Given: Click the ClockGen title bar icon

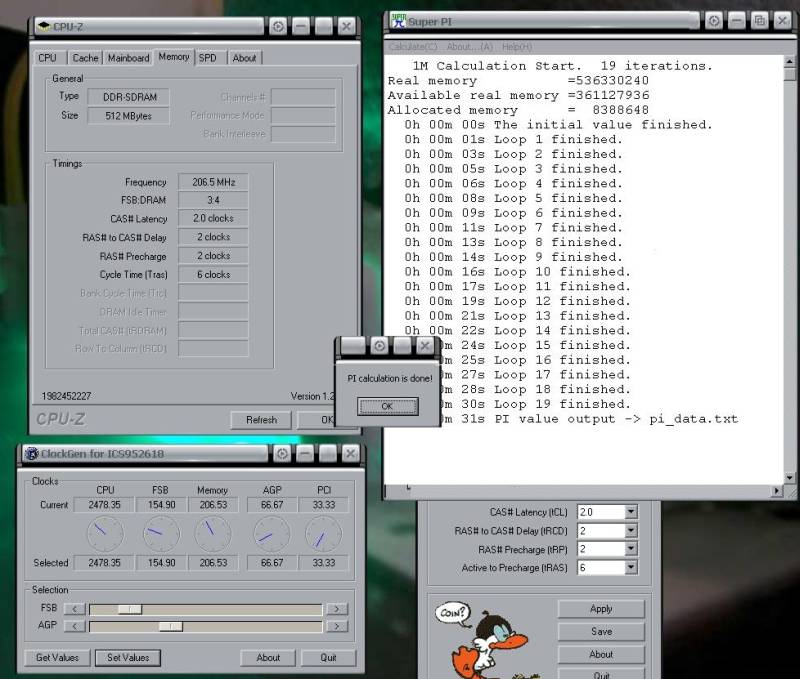Looking at the screenshot, I should click(32, 454).
